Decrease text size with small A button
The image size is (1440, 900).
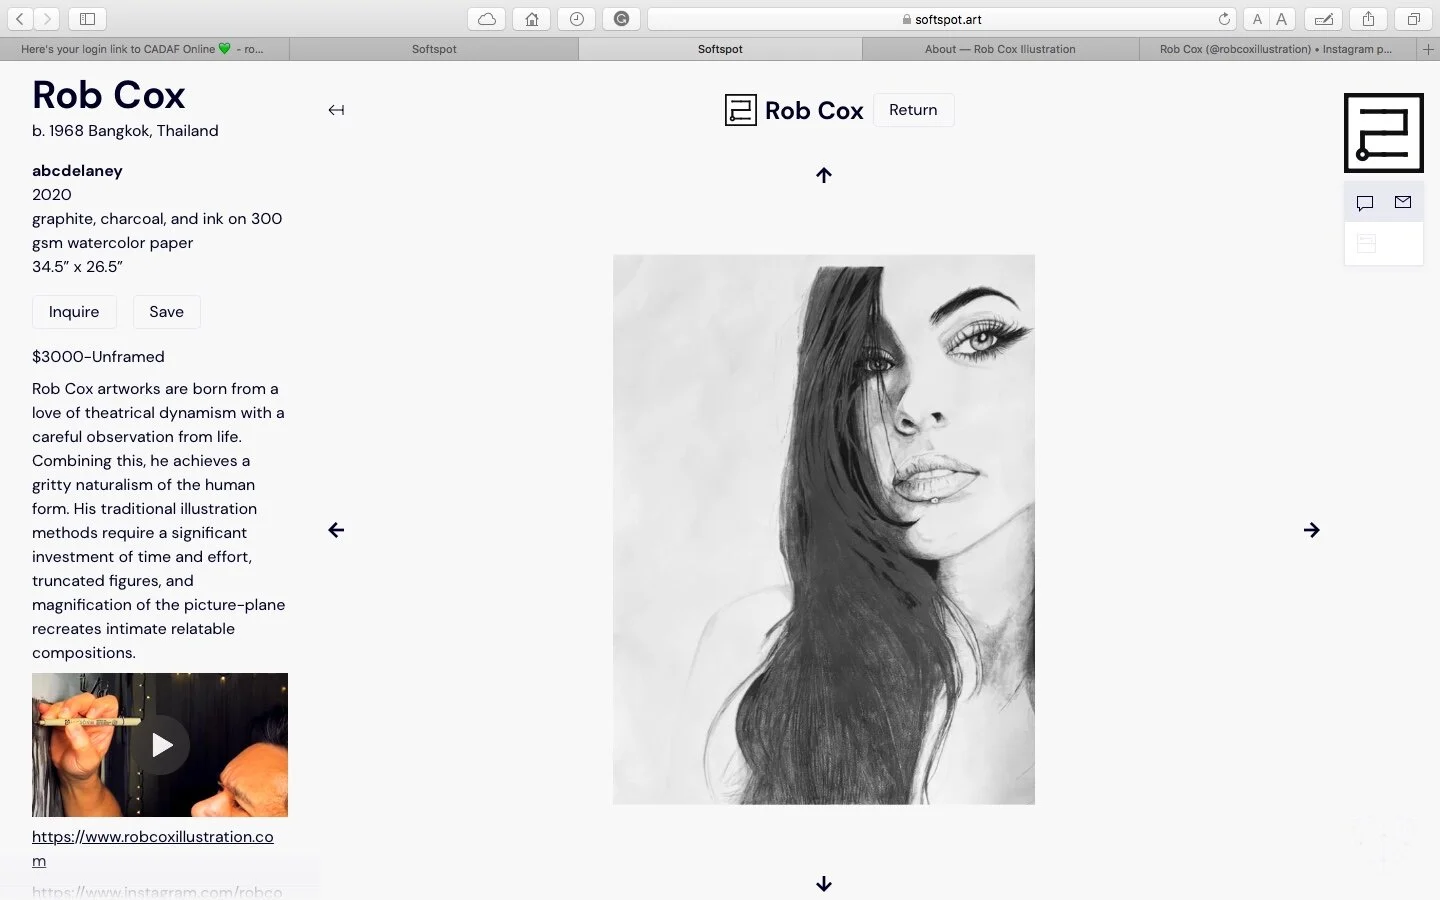(x=1257, y=19)
